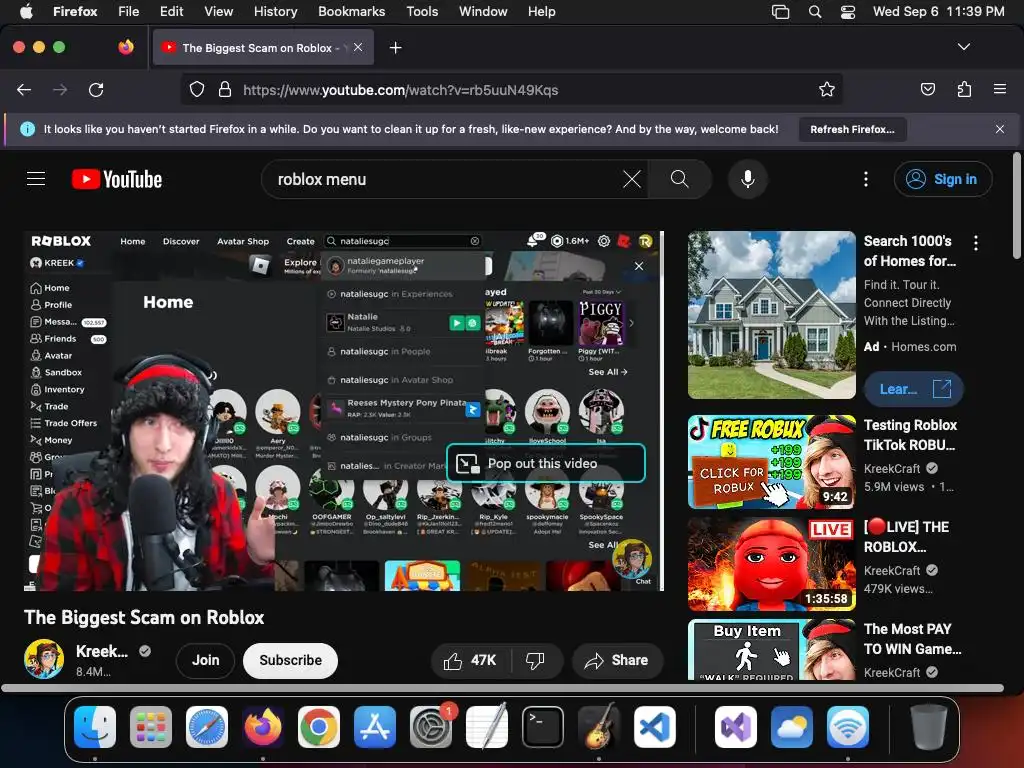Open the Homes.com house ad thumbnail
1024x768 pixels.
pyautogui.click(x=771, y=315)
